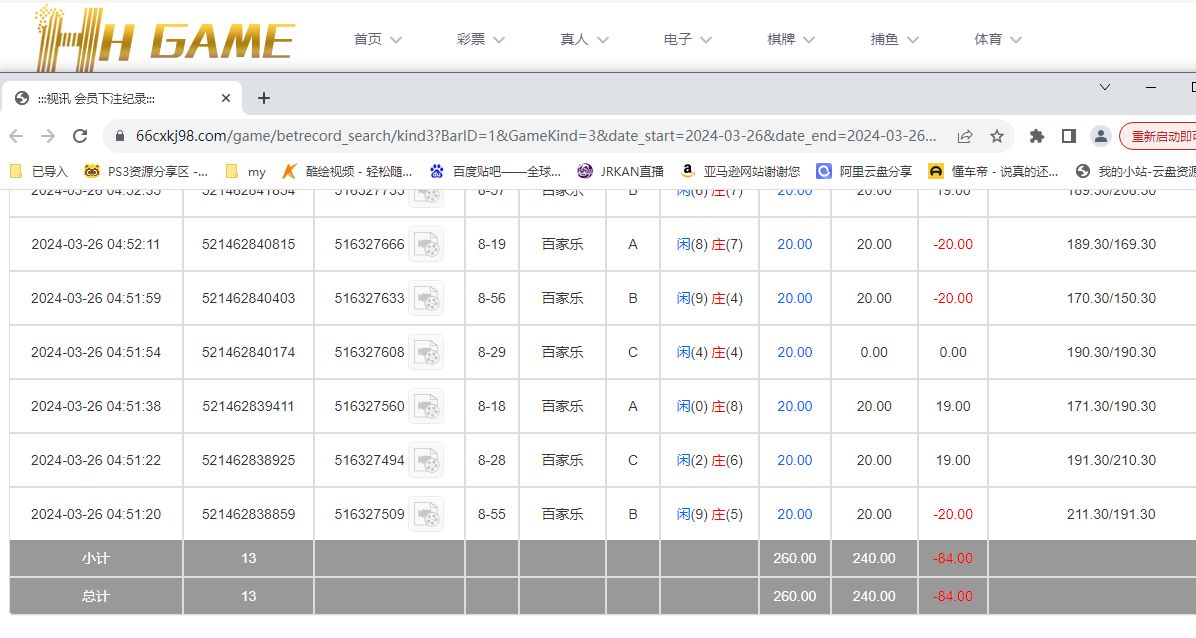
Task: Toggle the browser side panel icon
Action: (1069, 136)
